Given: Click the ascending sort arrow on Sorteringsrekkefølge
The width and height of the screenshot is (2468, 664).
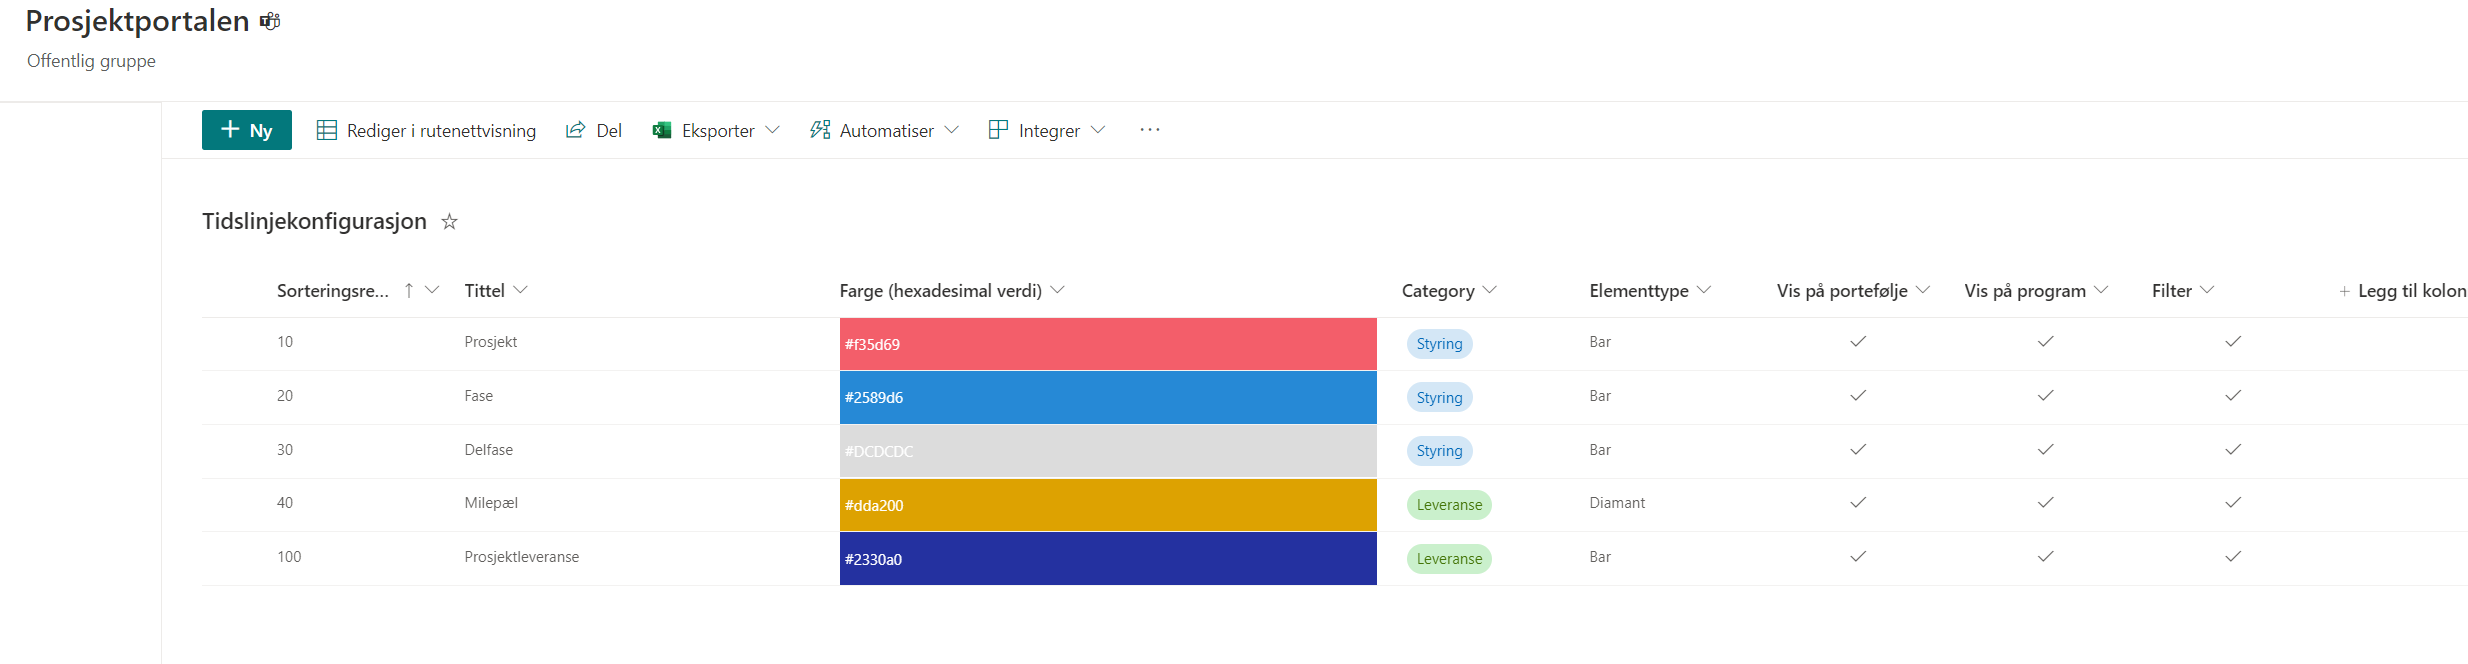Looking at the screenshot, I should (409, 290).
